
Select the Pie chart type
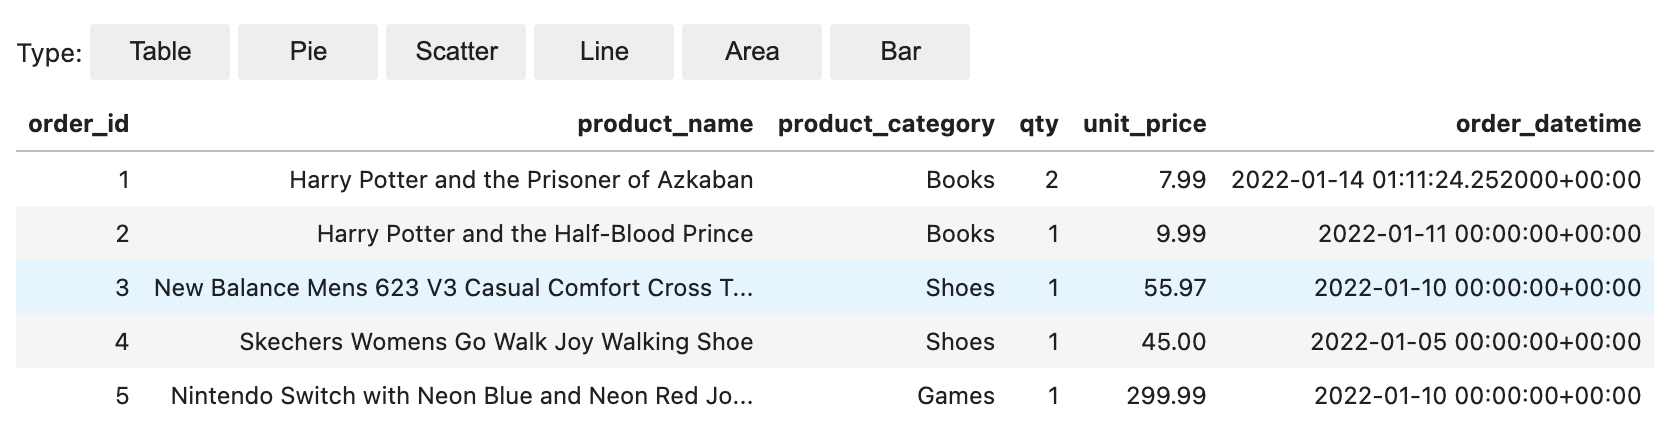(308, 52)
